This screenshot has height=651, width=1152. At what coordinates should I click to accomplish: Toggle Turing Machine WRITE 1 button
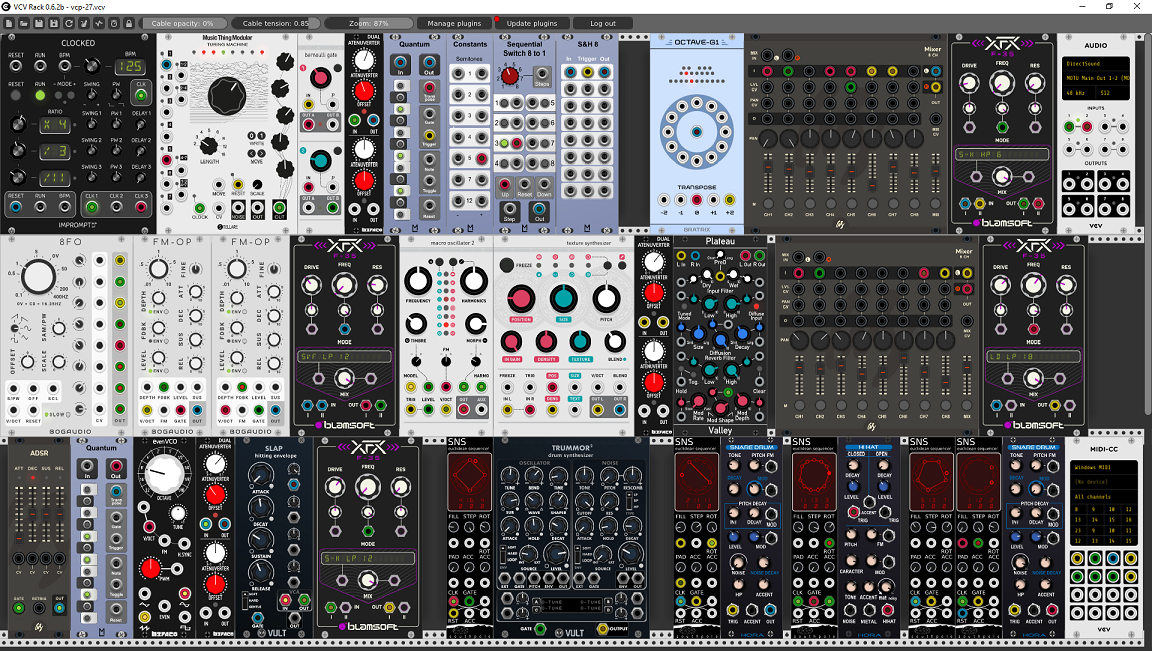pyautogui.click(x=262, y=136)
